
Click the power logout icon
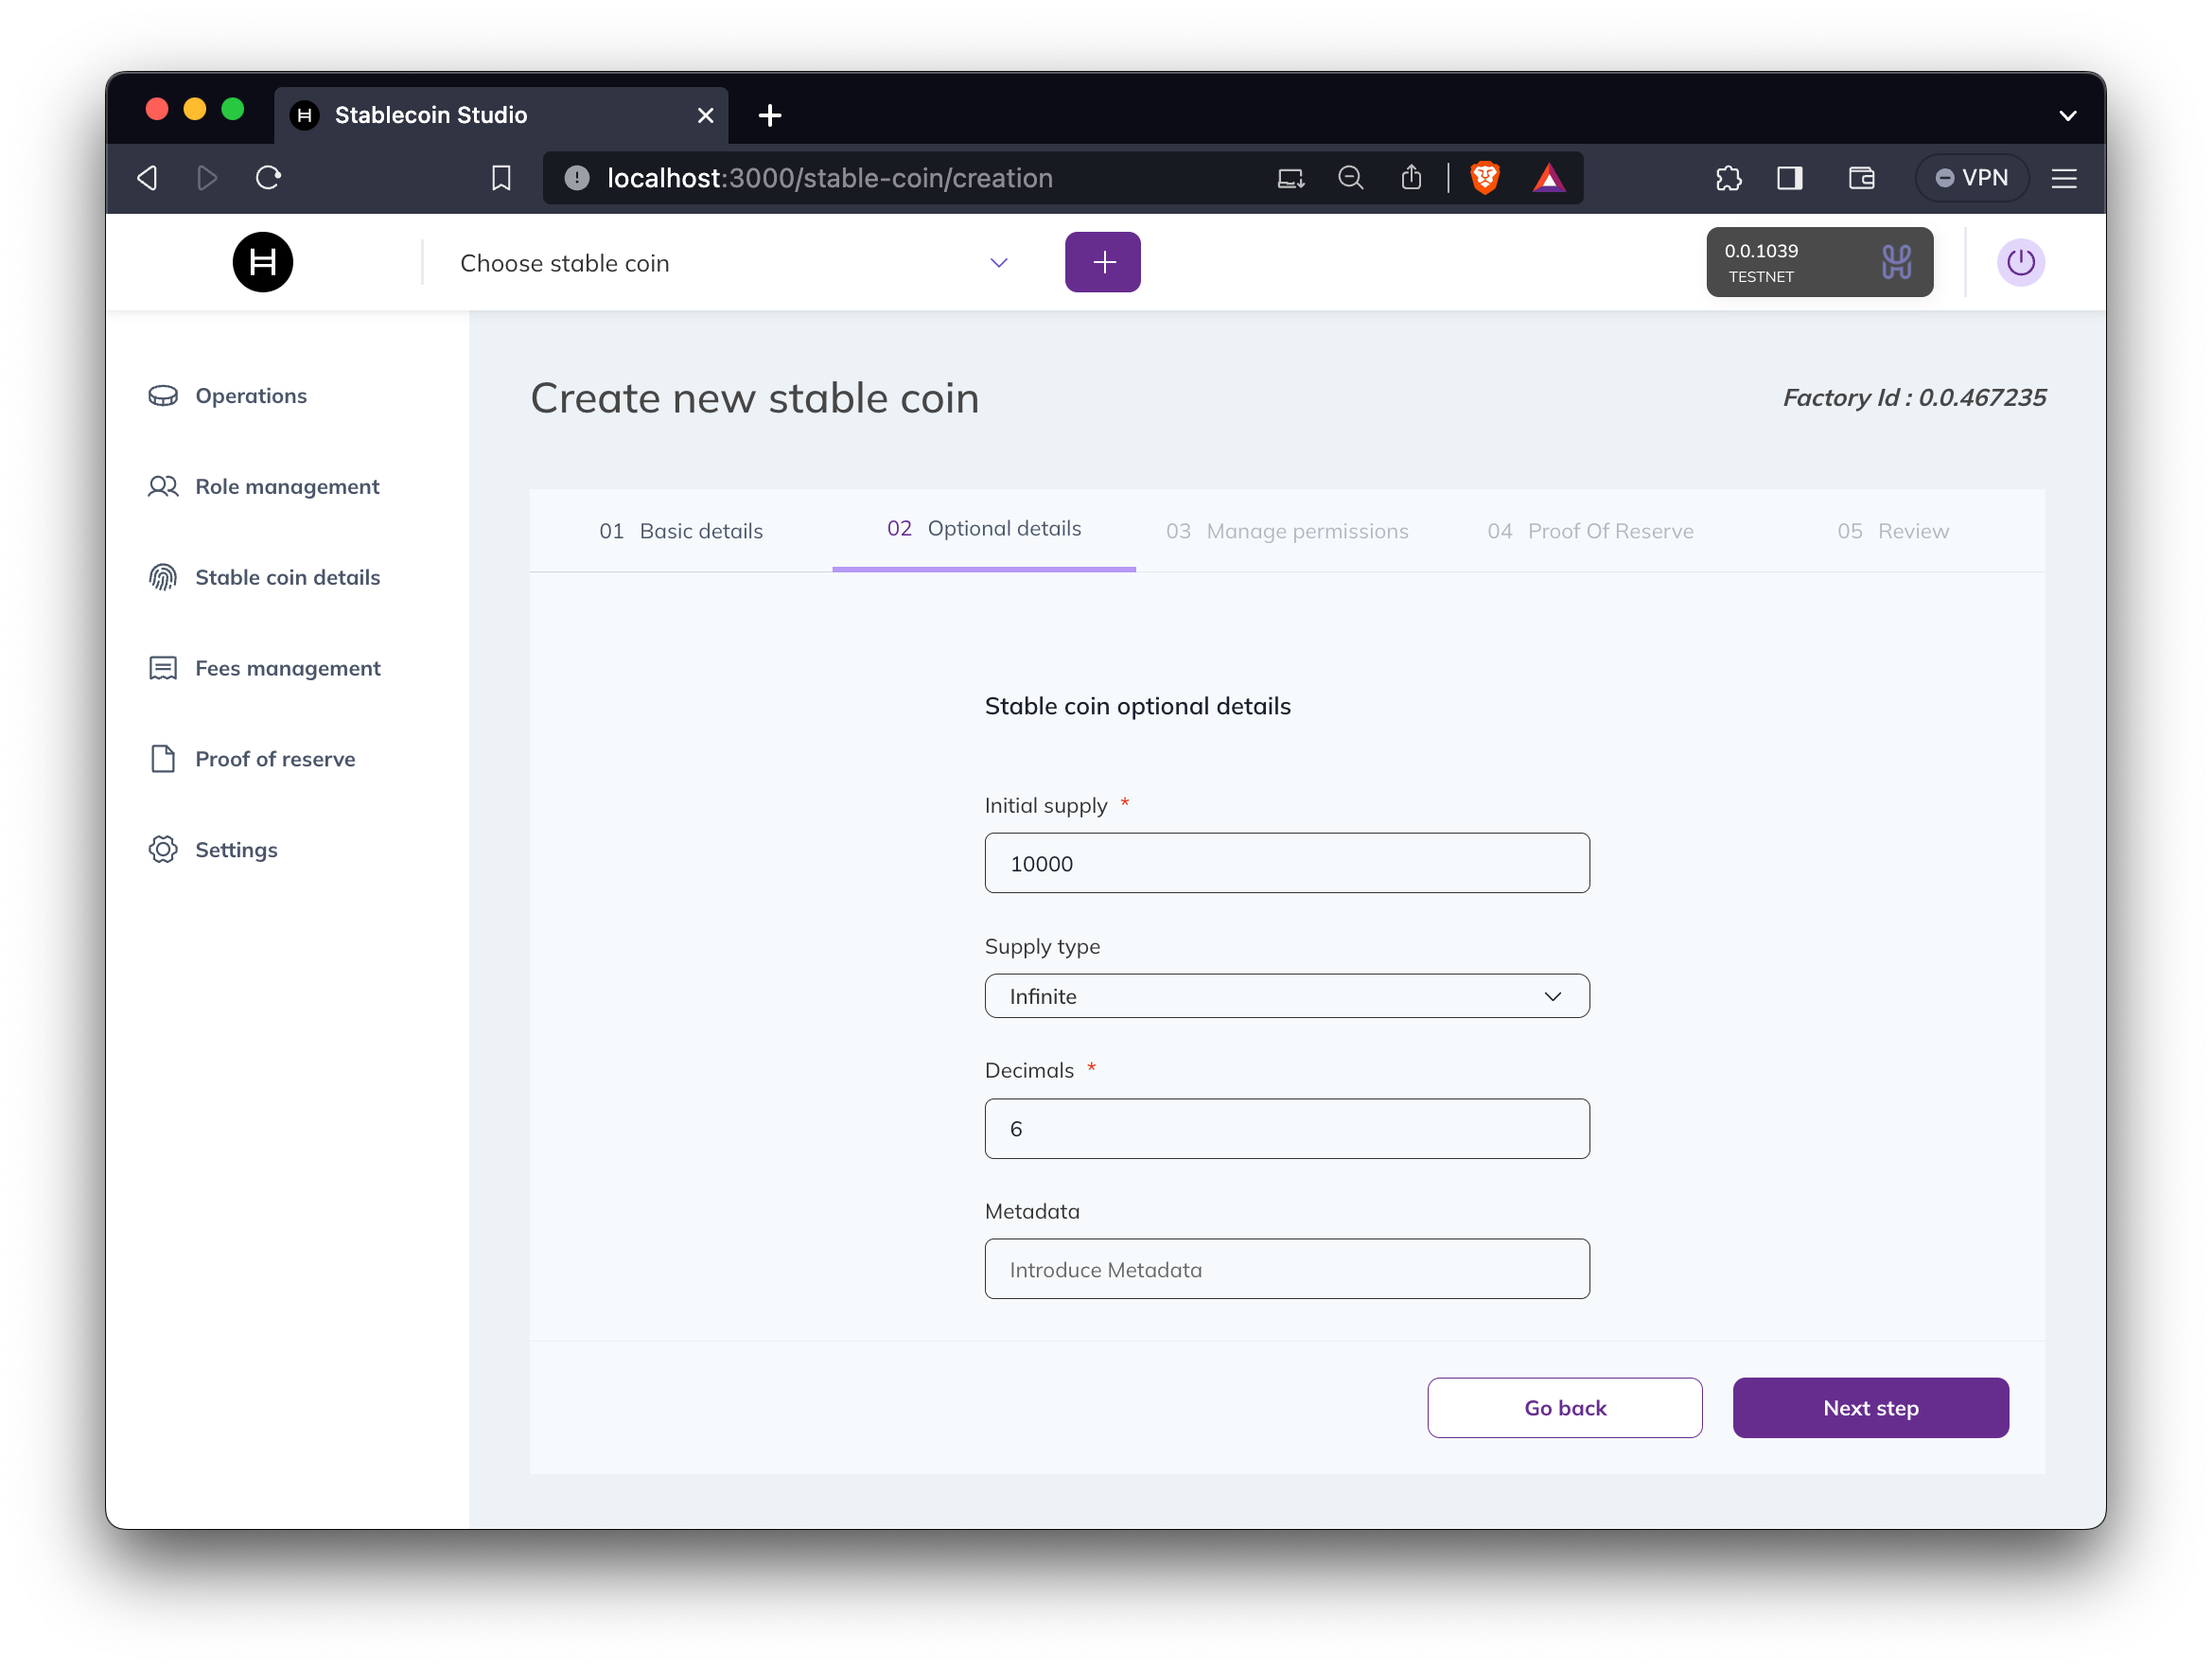(2020, 262)
